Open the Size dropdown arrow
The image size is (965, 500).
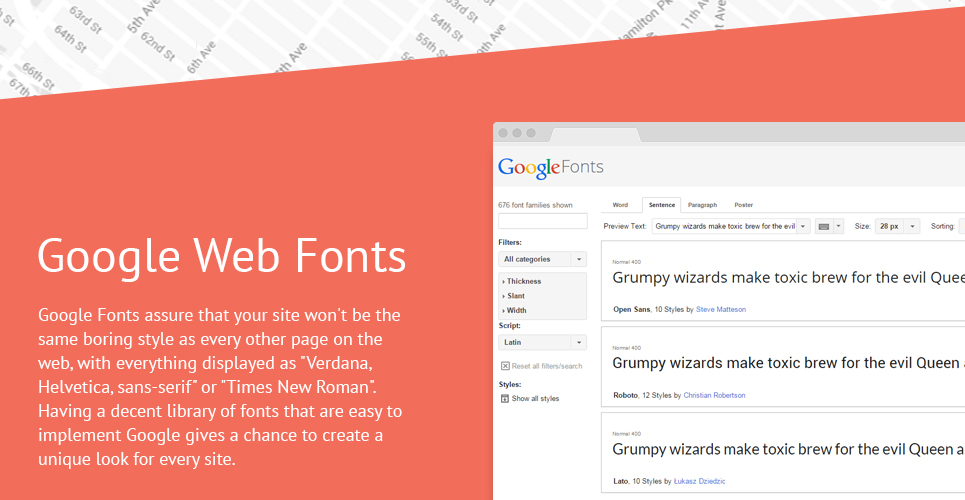(x=912, y=227)
